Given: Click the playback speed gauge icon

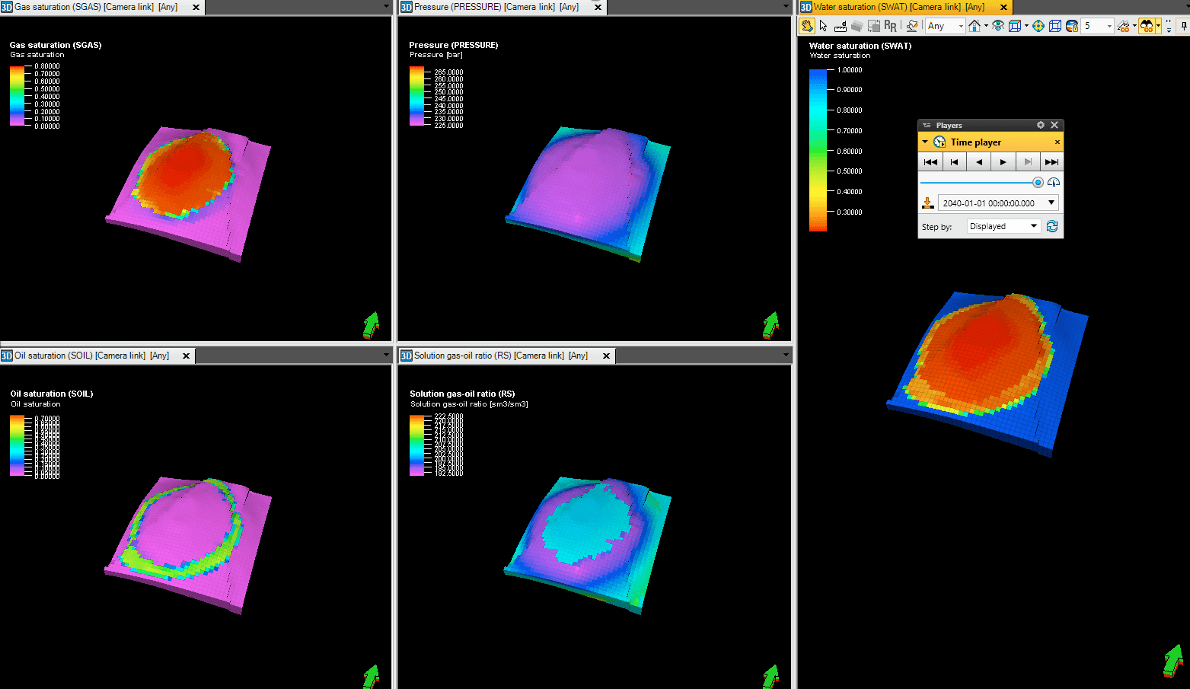Looking at the screenshot, I should (x=1054, y=182).
